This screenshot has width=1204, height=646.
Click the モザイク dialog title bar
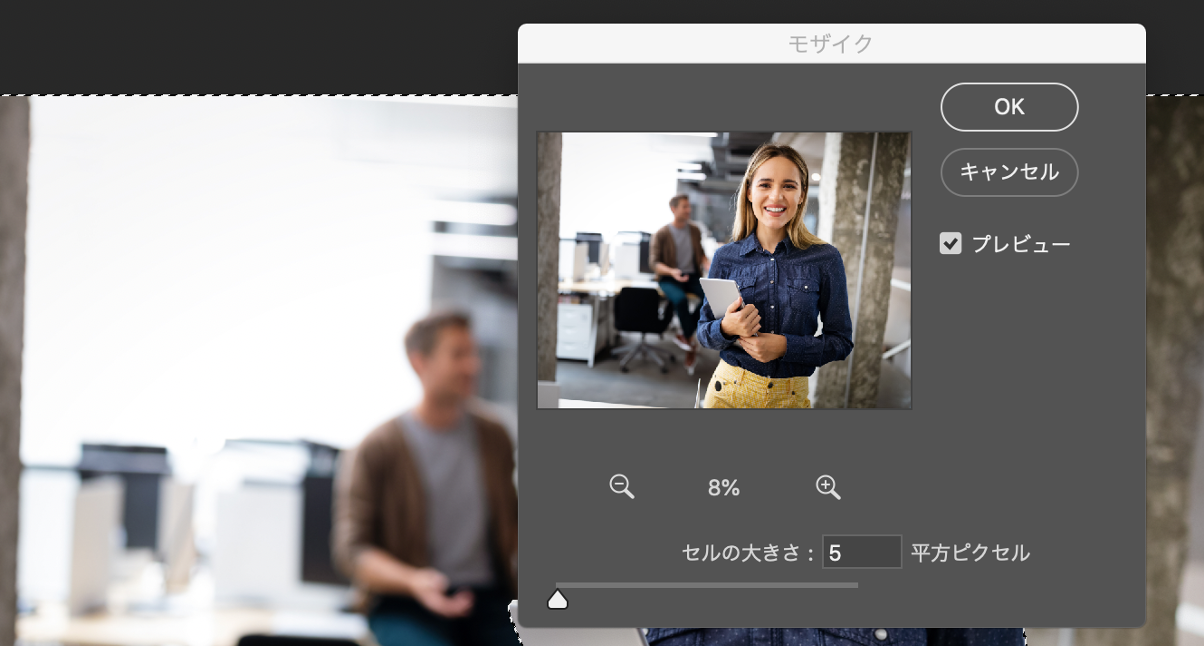[831, 44]
